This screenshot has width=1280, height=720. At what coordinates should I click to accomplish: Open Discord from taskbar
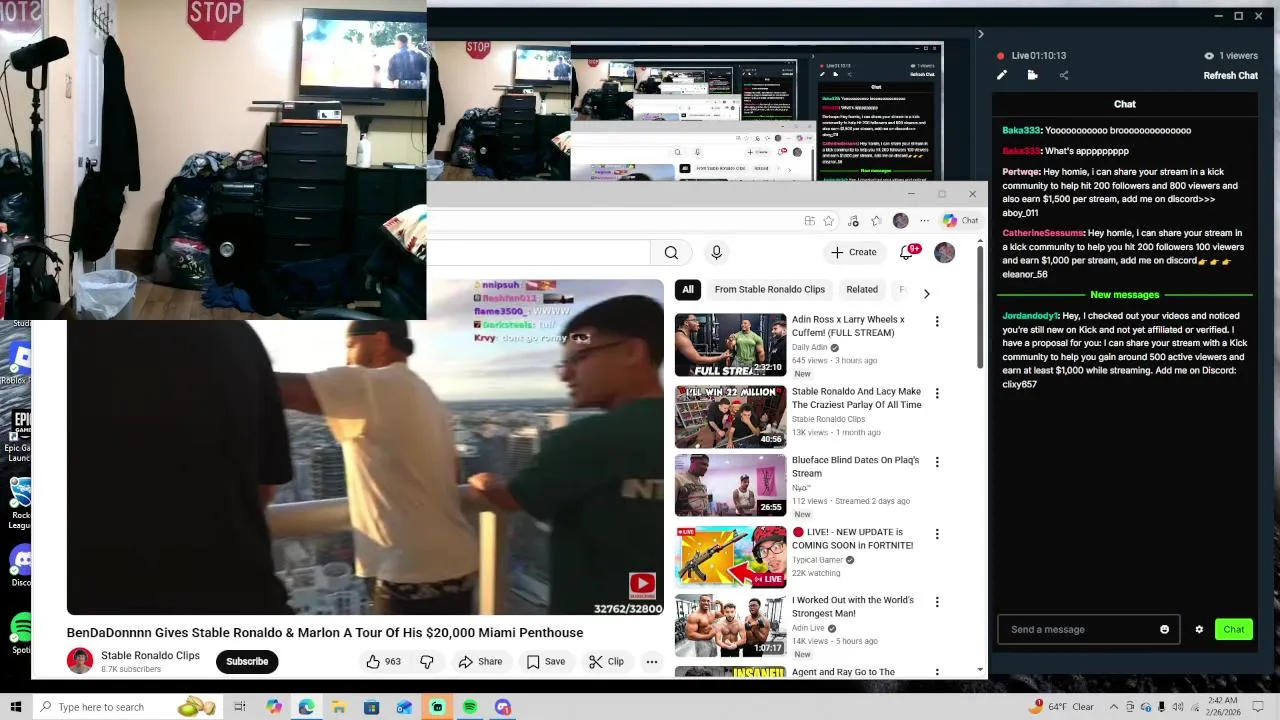pos(503,707)
